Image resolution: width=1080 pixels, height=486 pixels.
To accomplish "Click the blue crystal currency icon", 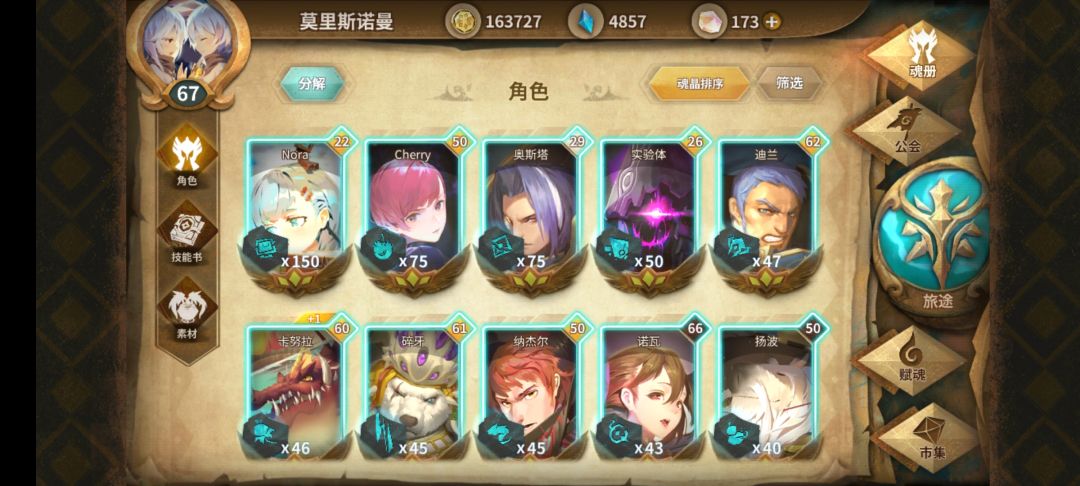I will coord(586,22).
